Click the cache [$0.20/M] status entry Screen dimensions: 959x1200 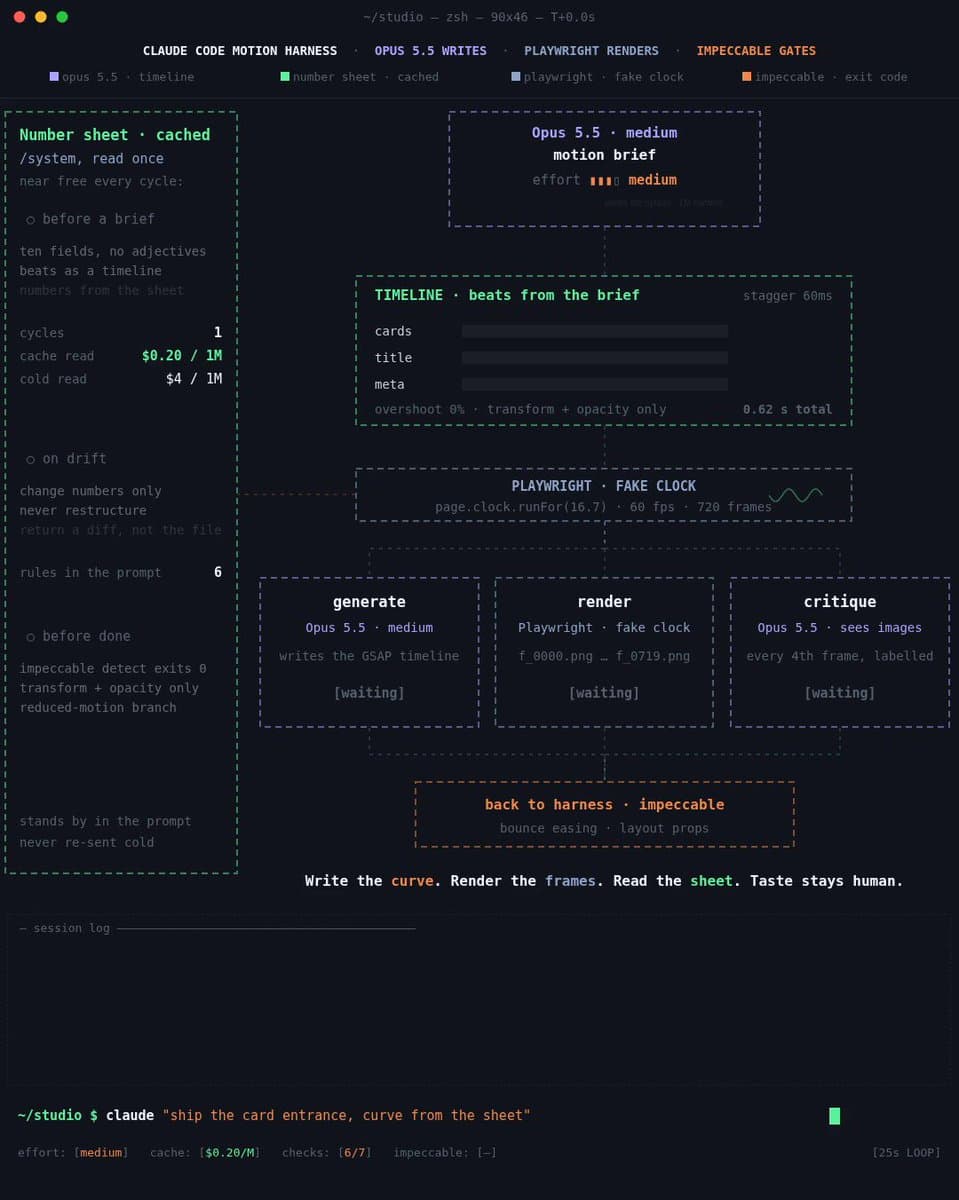[205, 1152]
